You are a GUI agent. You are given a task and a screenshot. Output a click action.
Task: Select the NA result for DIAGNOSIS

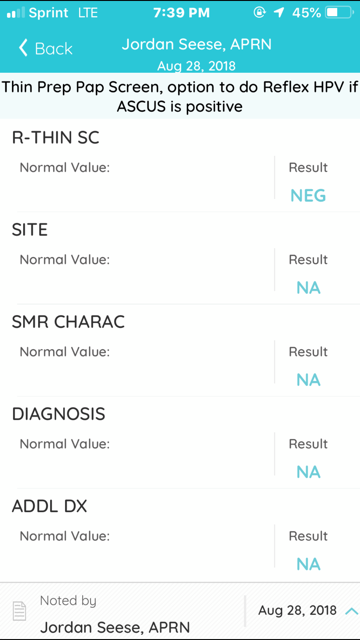(308, 472)
